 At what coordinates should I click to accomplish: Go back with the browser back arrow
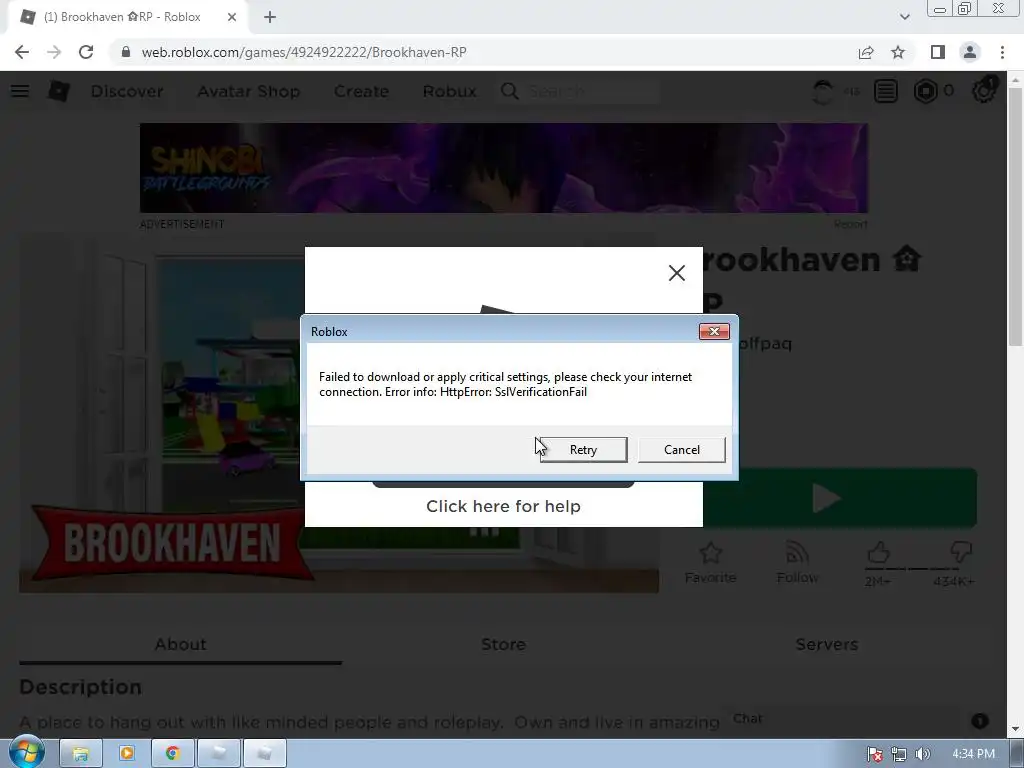[22, 52]
